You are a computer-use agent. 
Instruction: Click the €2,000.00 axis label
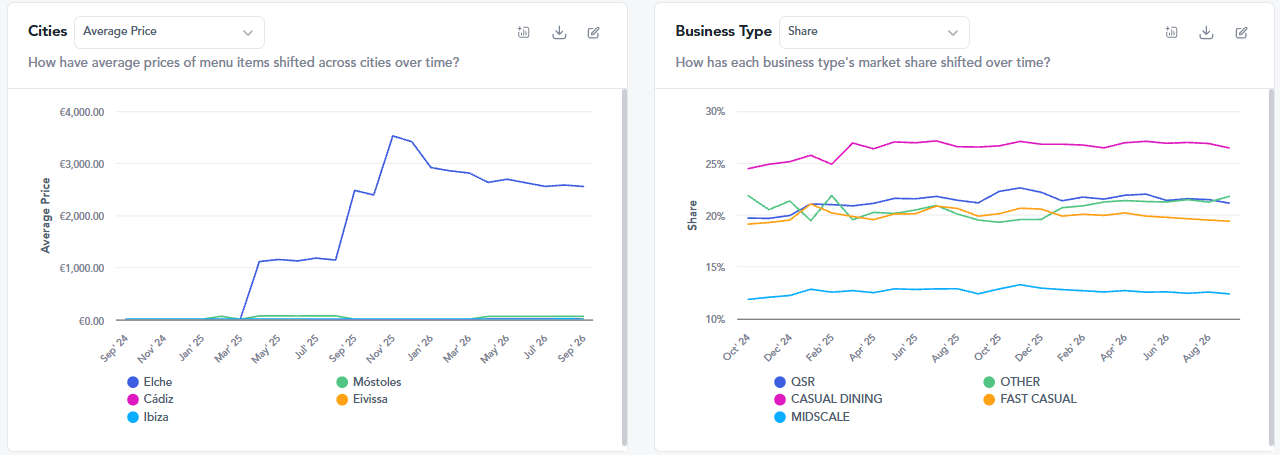tap(82, 216)
